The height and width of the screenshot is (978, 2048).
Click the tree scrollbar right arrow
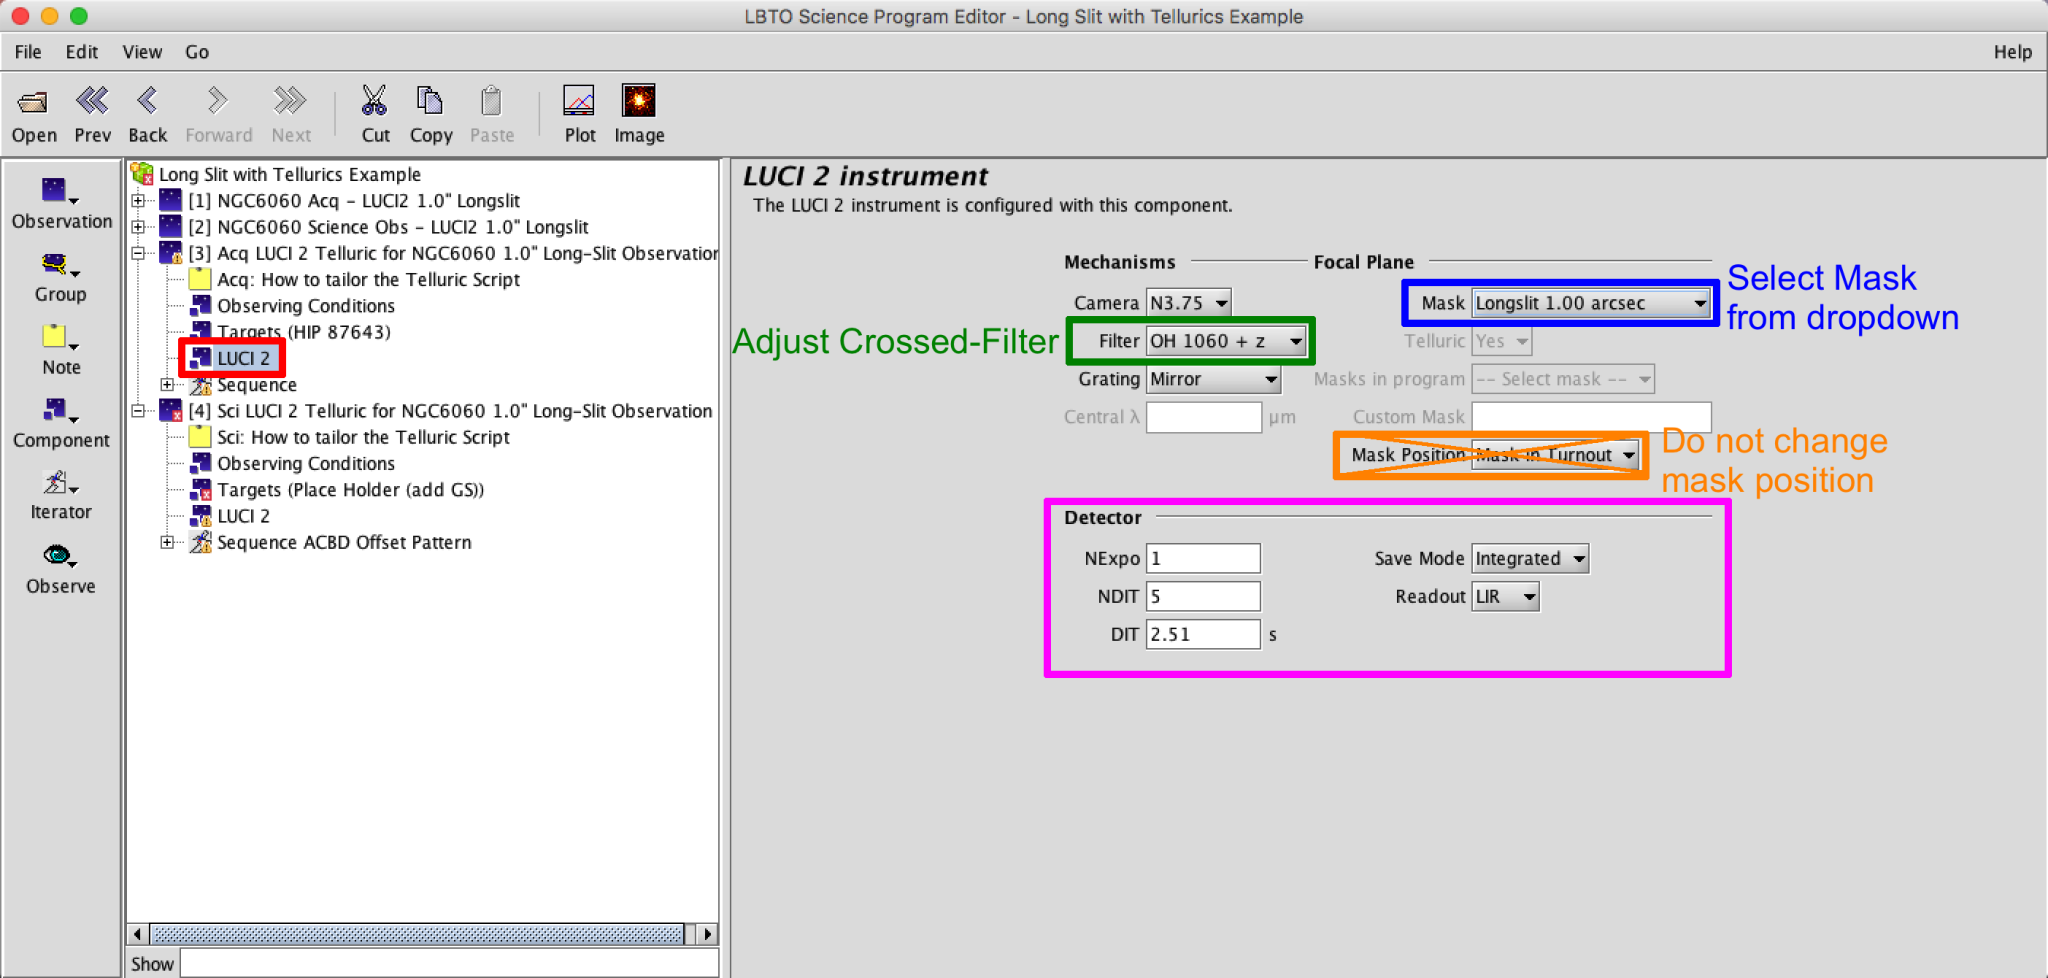(707, 934)
